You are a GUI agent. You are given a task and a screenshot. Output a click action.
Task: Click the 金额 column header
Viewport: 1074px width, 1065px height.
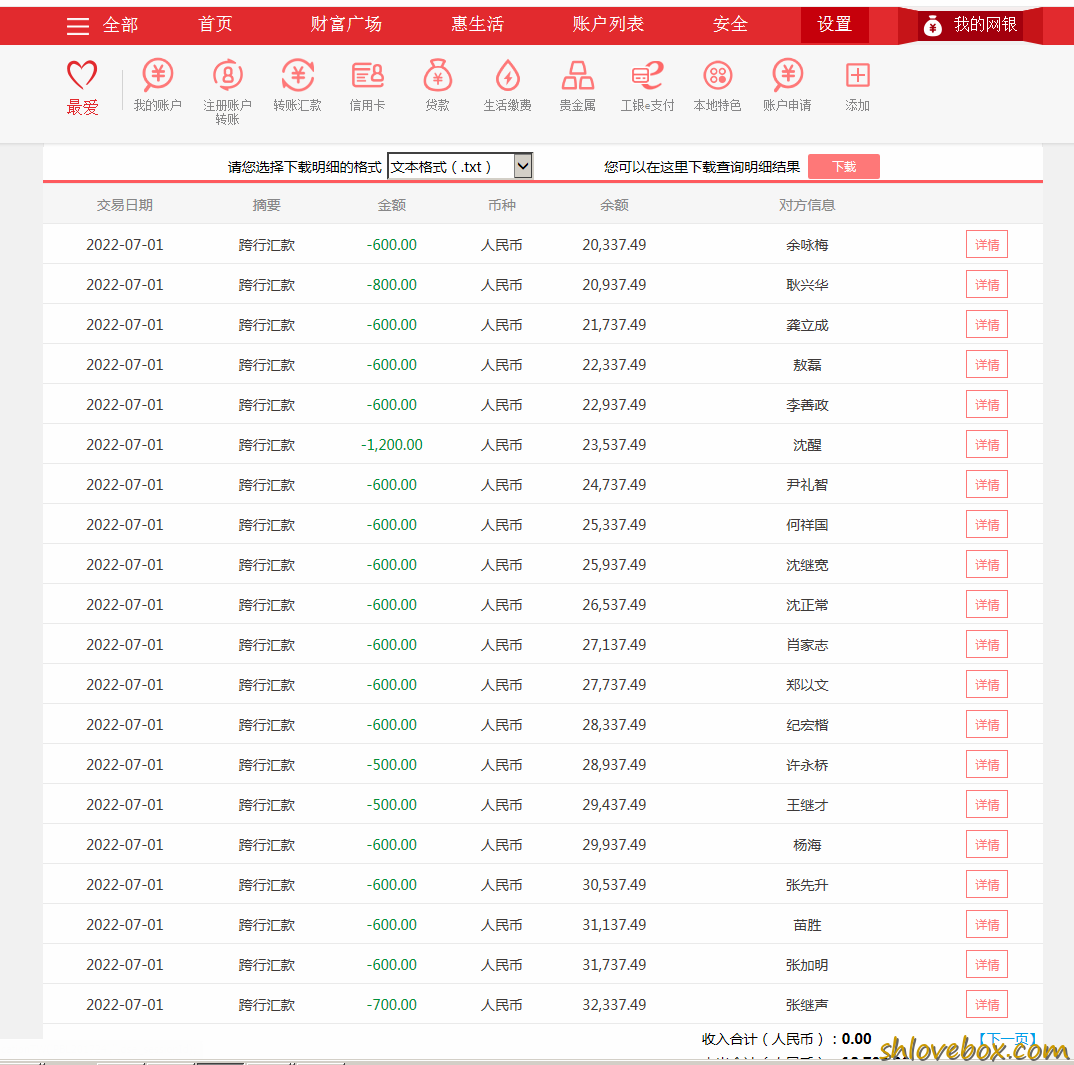pos(392,205)
